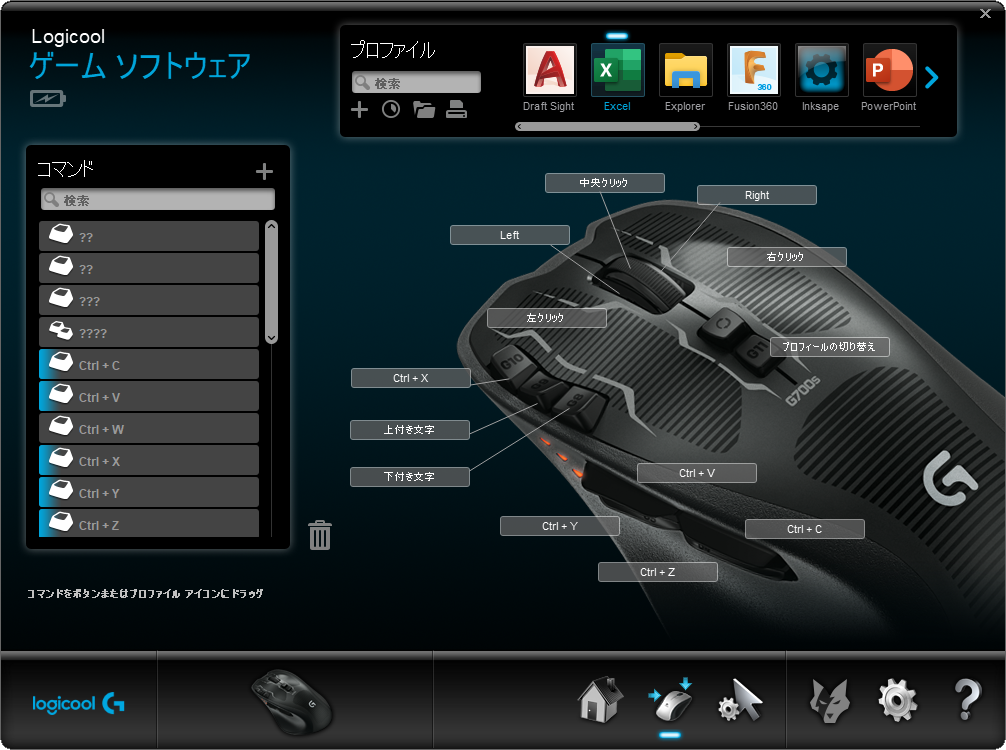Image resolution: width=1006 pixels, height=750 pixels.
Task: Click the プロフィールの切り替え button label
Action: pyautogui.click(x=829, y=347)
